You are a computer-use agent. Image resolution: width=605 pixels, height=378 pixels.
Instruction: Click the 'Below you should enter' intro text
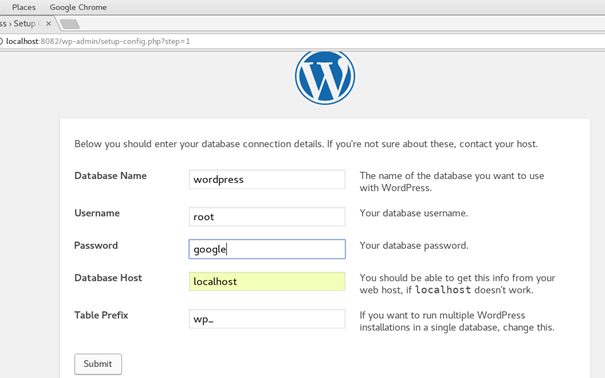click(306, 144)
